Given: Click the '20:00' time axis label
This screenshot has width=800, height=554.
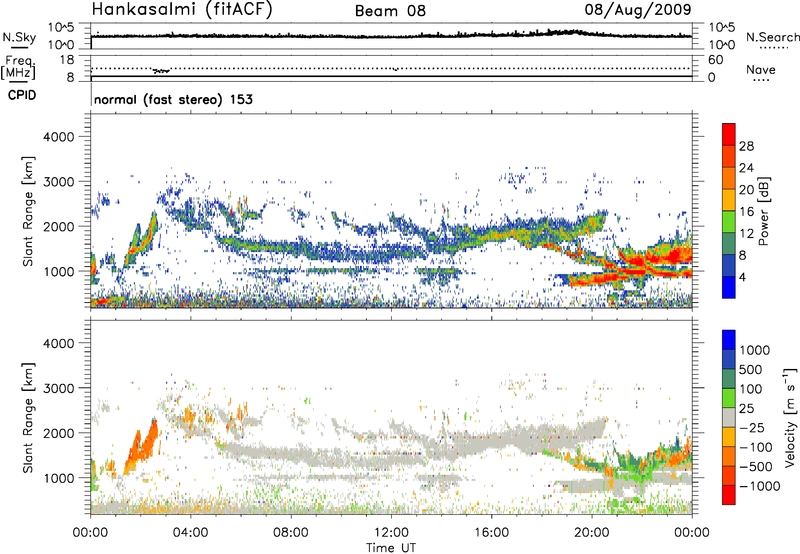Looking at the screenshot, I should click(x=592, y=533).
